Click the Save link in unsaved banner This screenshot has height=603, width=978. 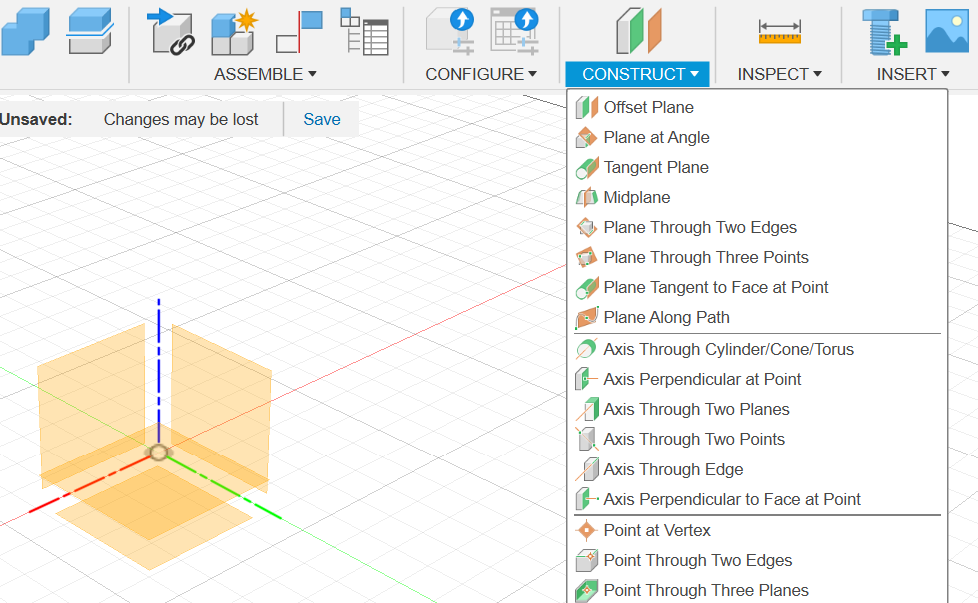click(322, 119)
